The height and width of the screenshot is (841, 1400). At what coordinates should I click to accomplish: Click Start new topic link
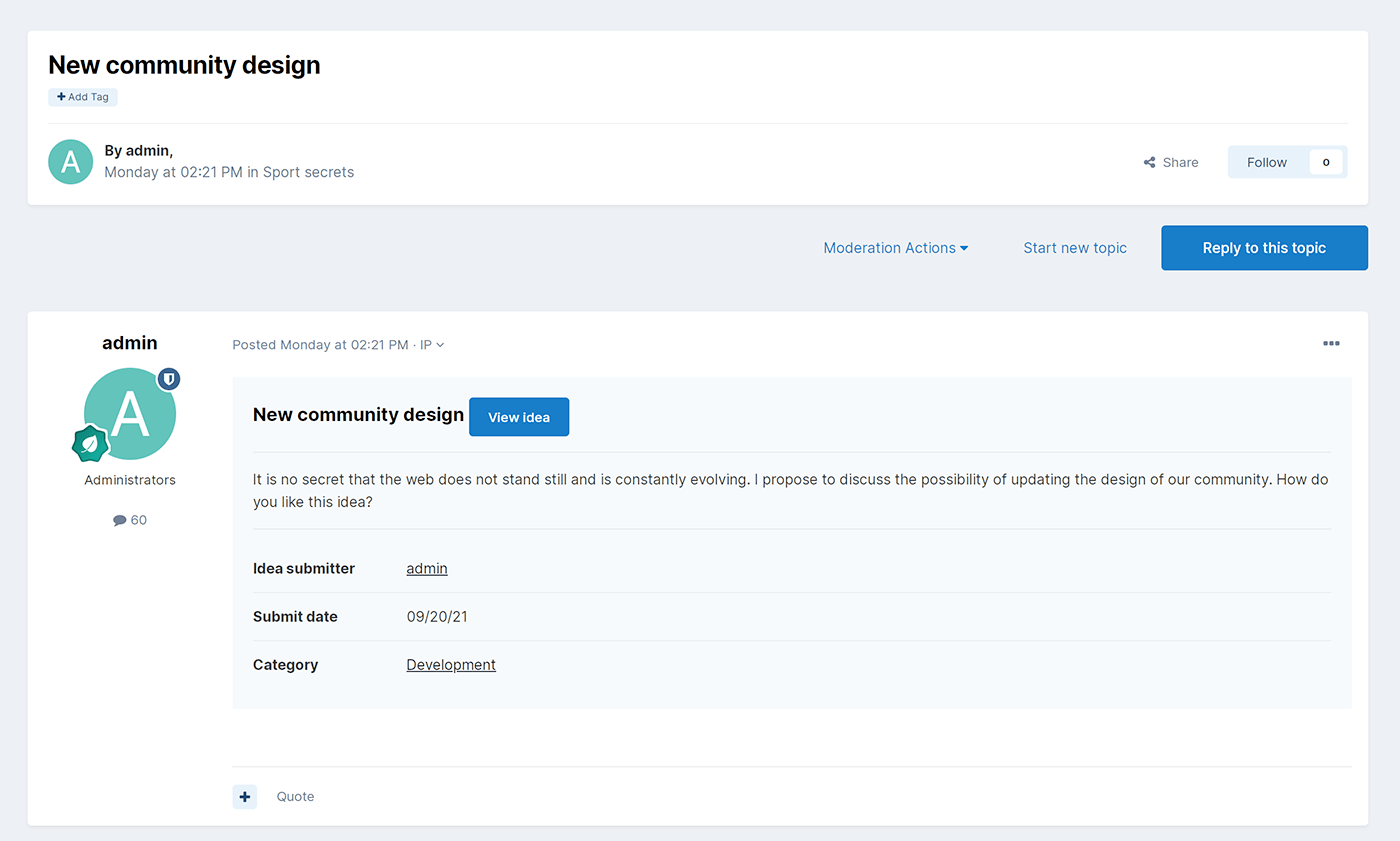[1074, 248]
